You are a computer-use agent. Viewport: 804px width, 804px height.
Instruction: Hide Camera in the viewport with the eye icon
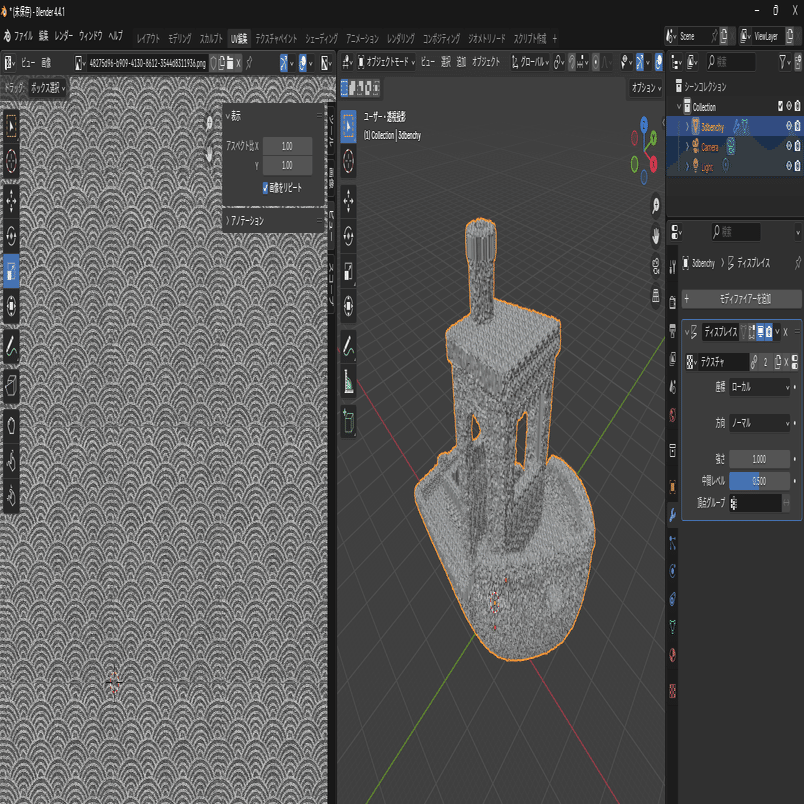pyautogui.click(x=789, y=146)
